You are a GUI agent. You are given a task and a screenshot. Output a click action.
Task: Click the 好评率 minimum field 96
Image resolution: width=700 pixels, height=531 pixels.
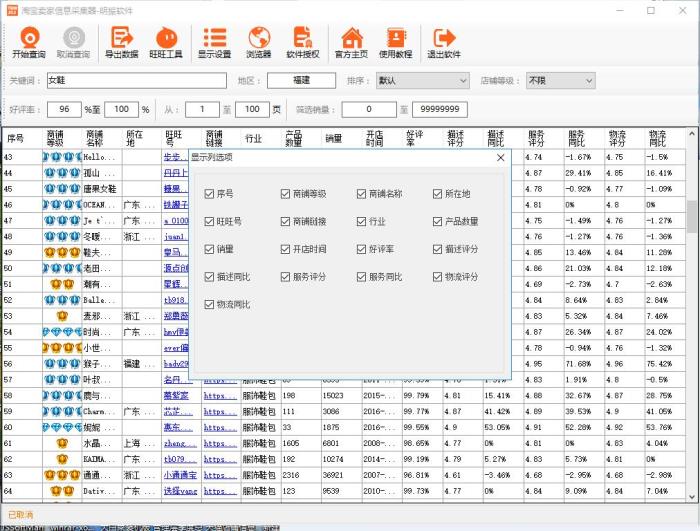point(64,109)
